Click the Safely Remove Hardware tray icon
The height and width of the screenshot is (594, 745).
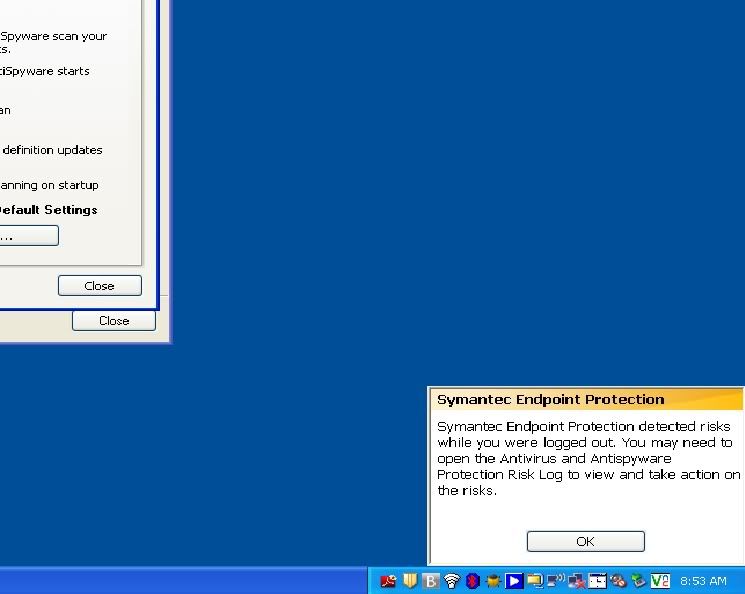pyautogui.click(x=639, y=581)
